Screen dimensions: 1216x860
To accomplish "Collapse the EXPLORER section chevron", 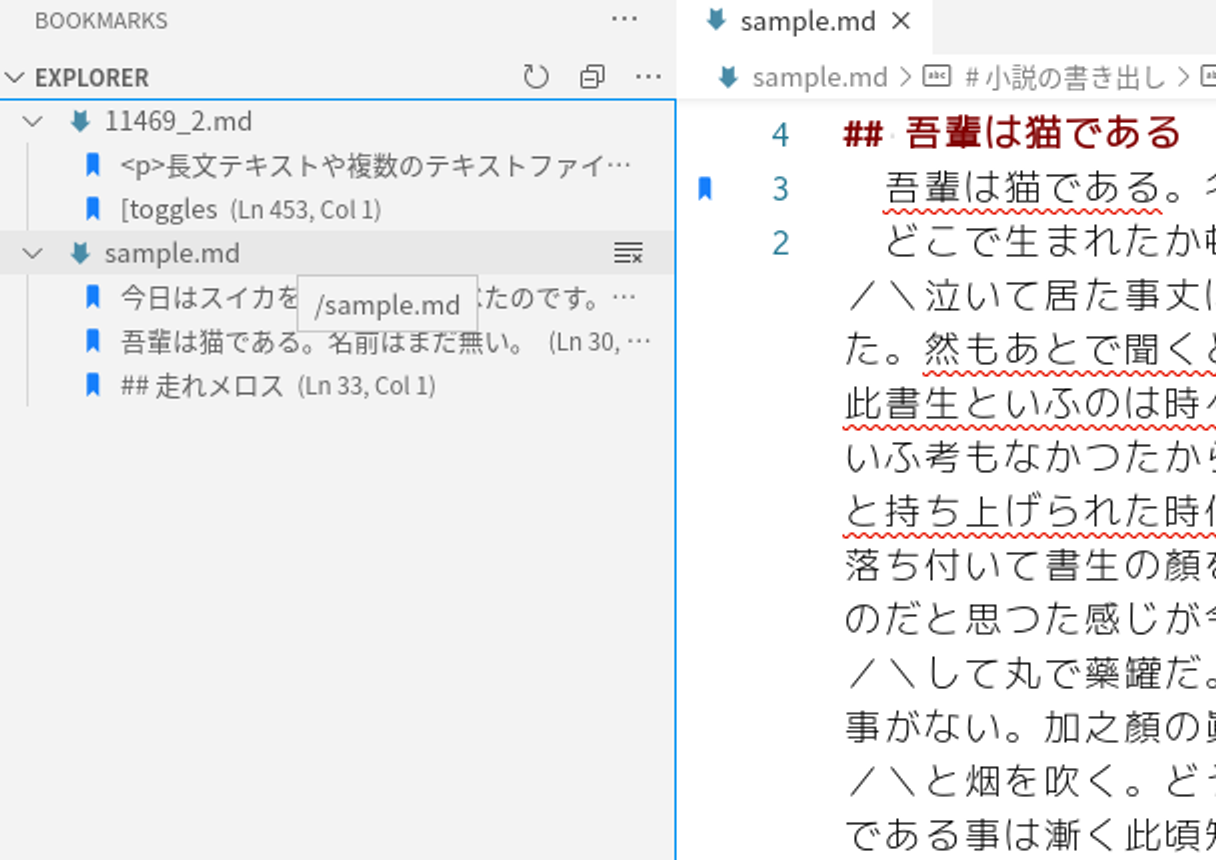I will 15,77.
